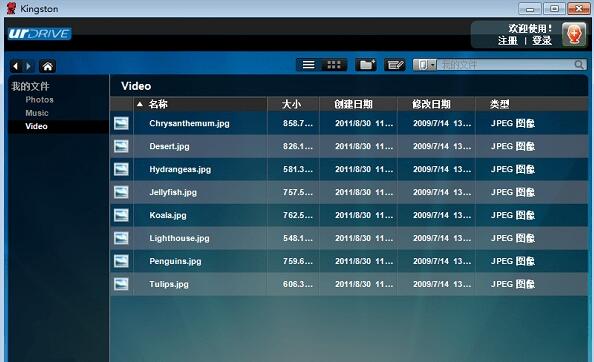Viewport: 594px width, 362px height.
Task: Click the 759.6... size of Penguins.jpg
Action: (298, 261)
